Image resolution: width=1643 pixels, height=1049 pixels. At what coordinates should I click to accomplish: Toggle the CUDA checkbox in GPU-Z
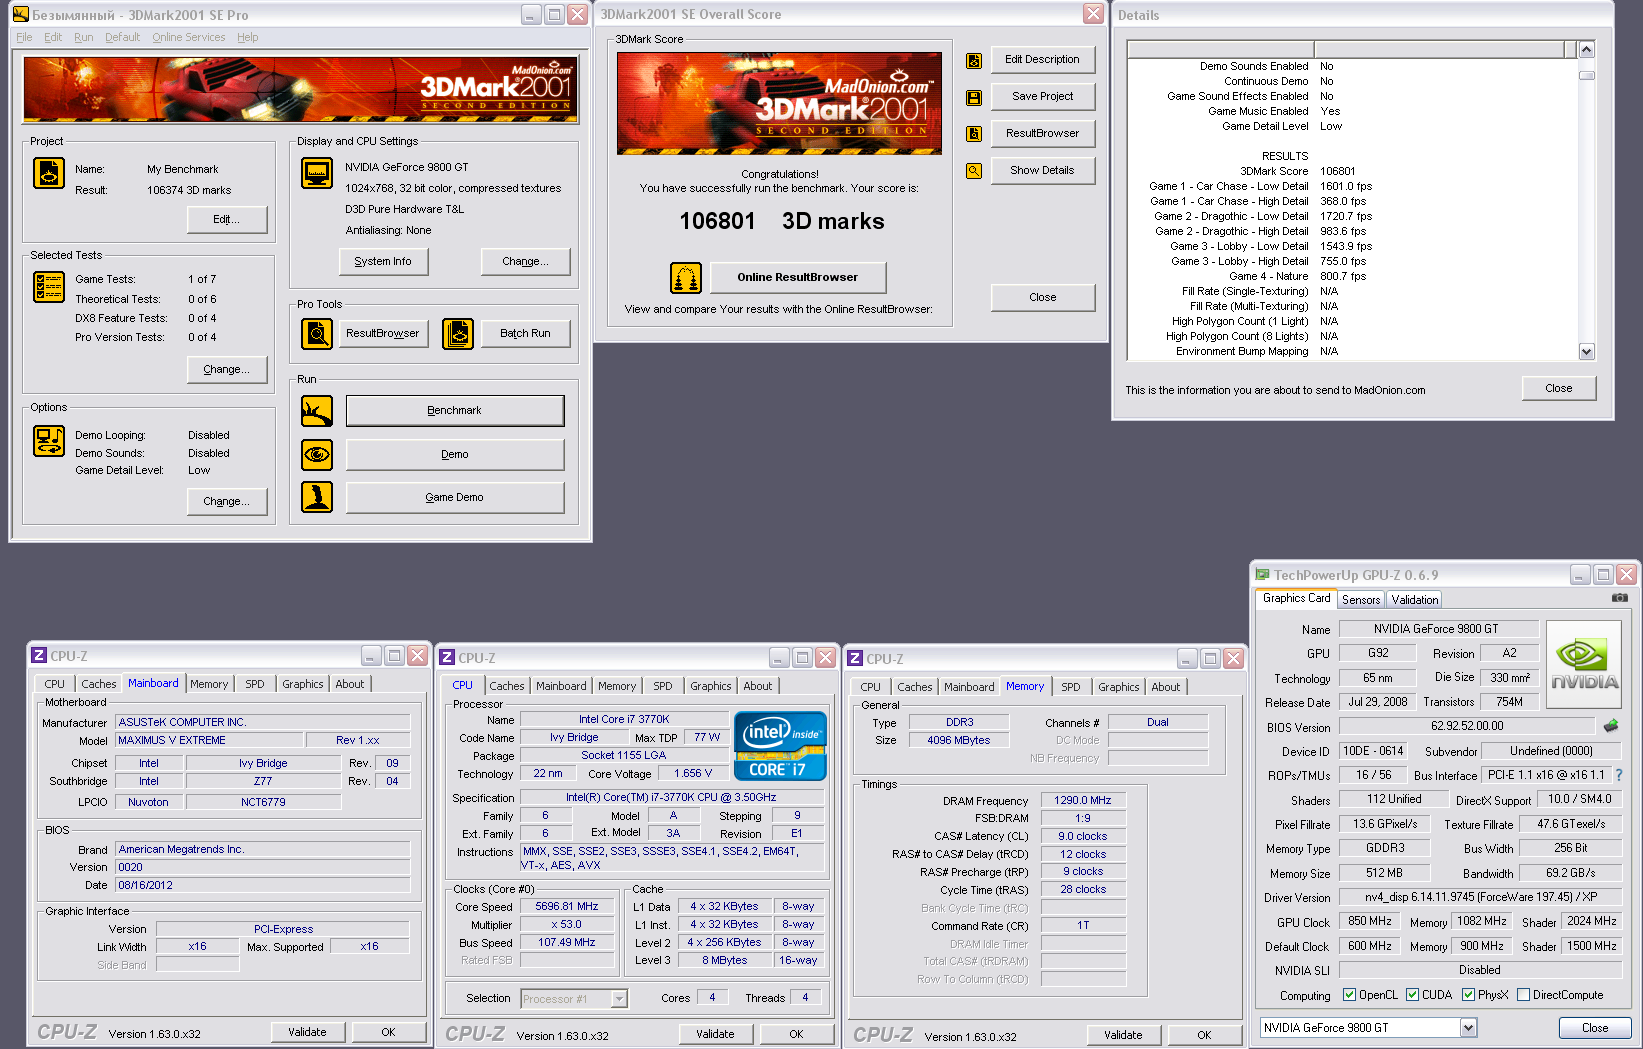pyautogui.click(x=1412, y=995)
